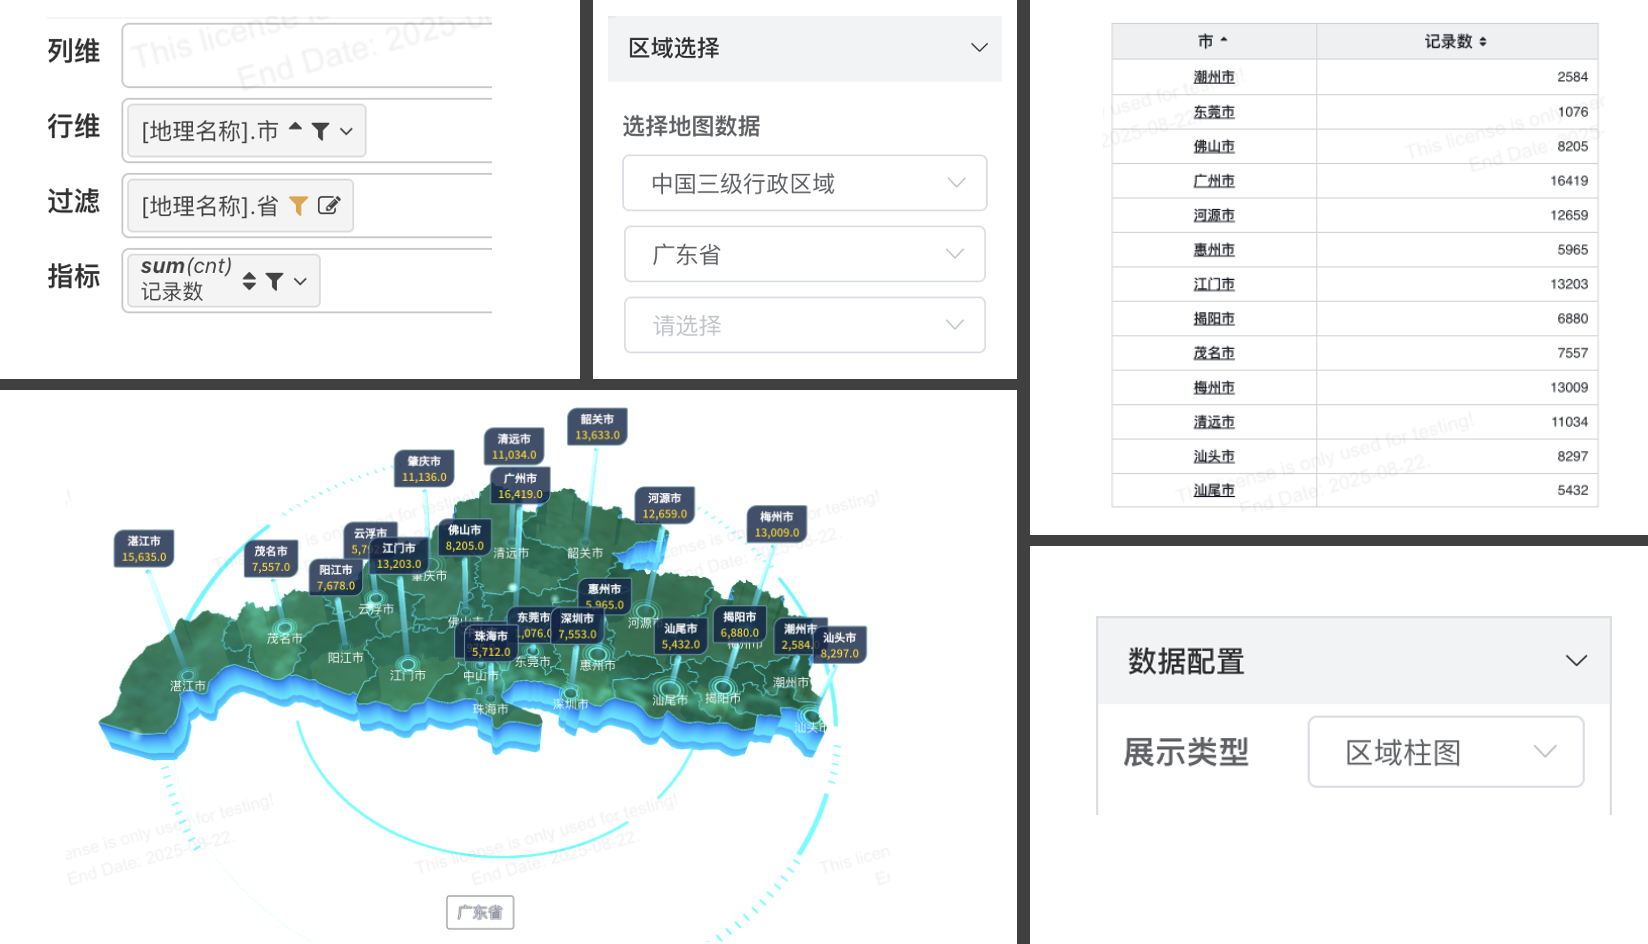Open the 广东省 province dropdown
Screen dimensions: 1648x944
point(805,254)
